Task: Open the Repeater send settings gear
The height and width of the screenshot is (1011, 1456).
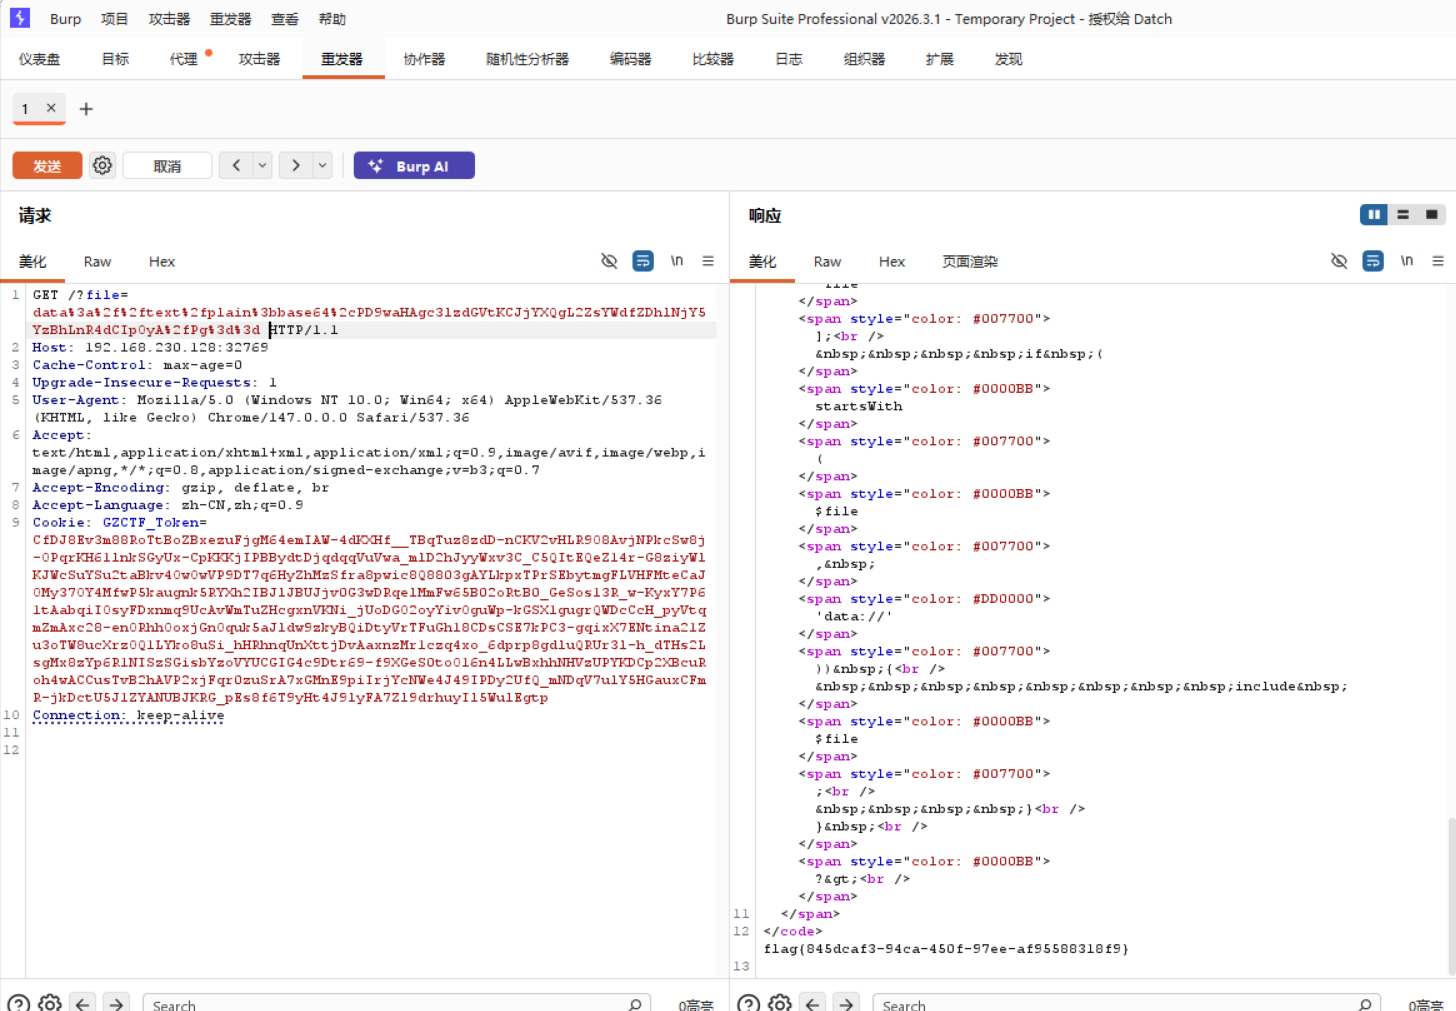Action: pos(102,165)
